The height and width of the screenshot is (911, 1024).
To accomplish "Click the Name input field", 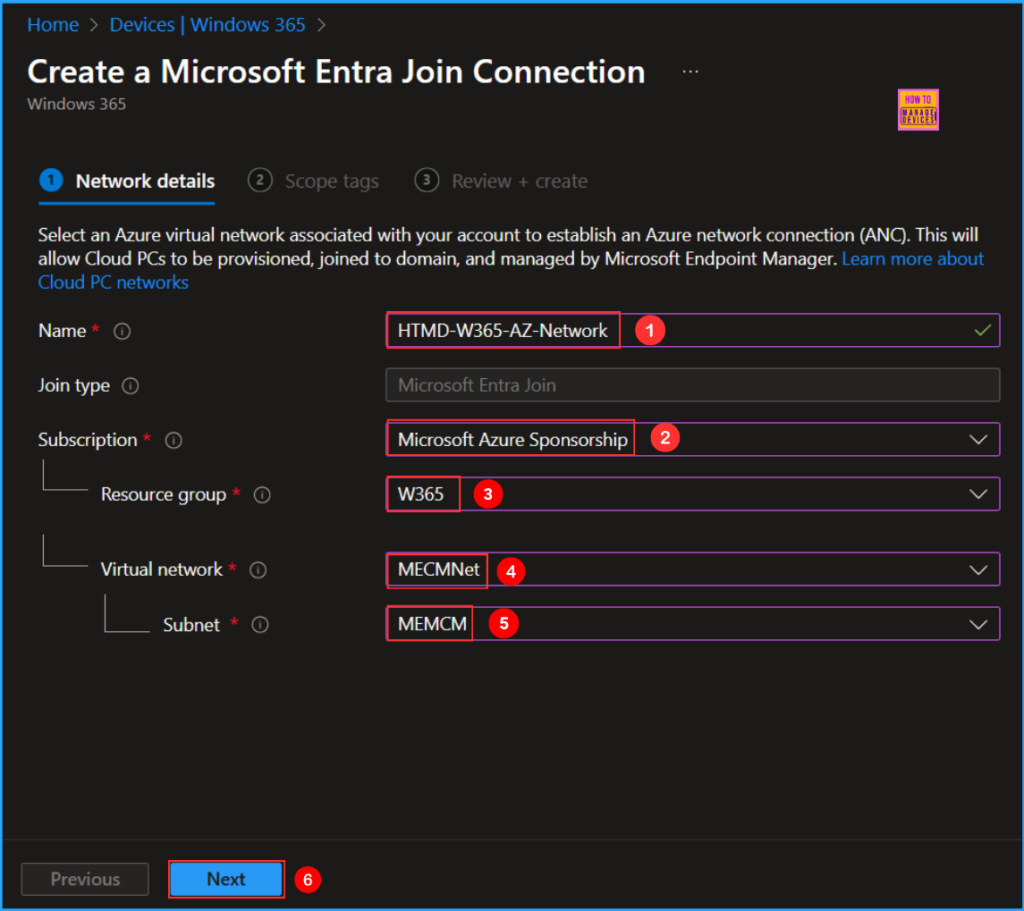I will (x=693, y=330).
